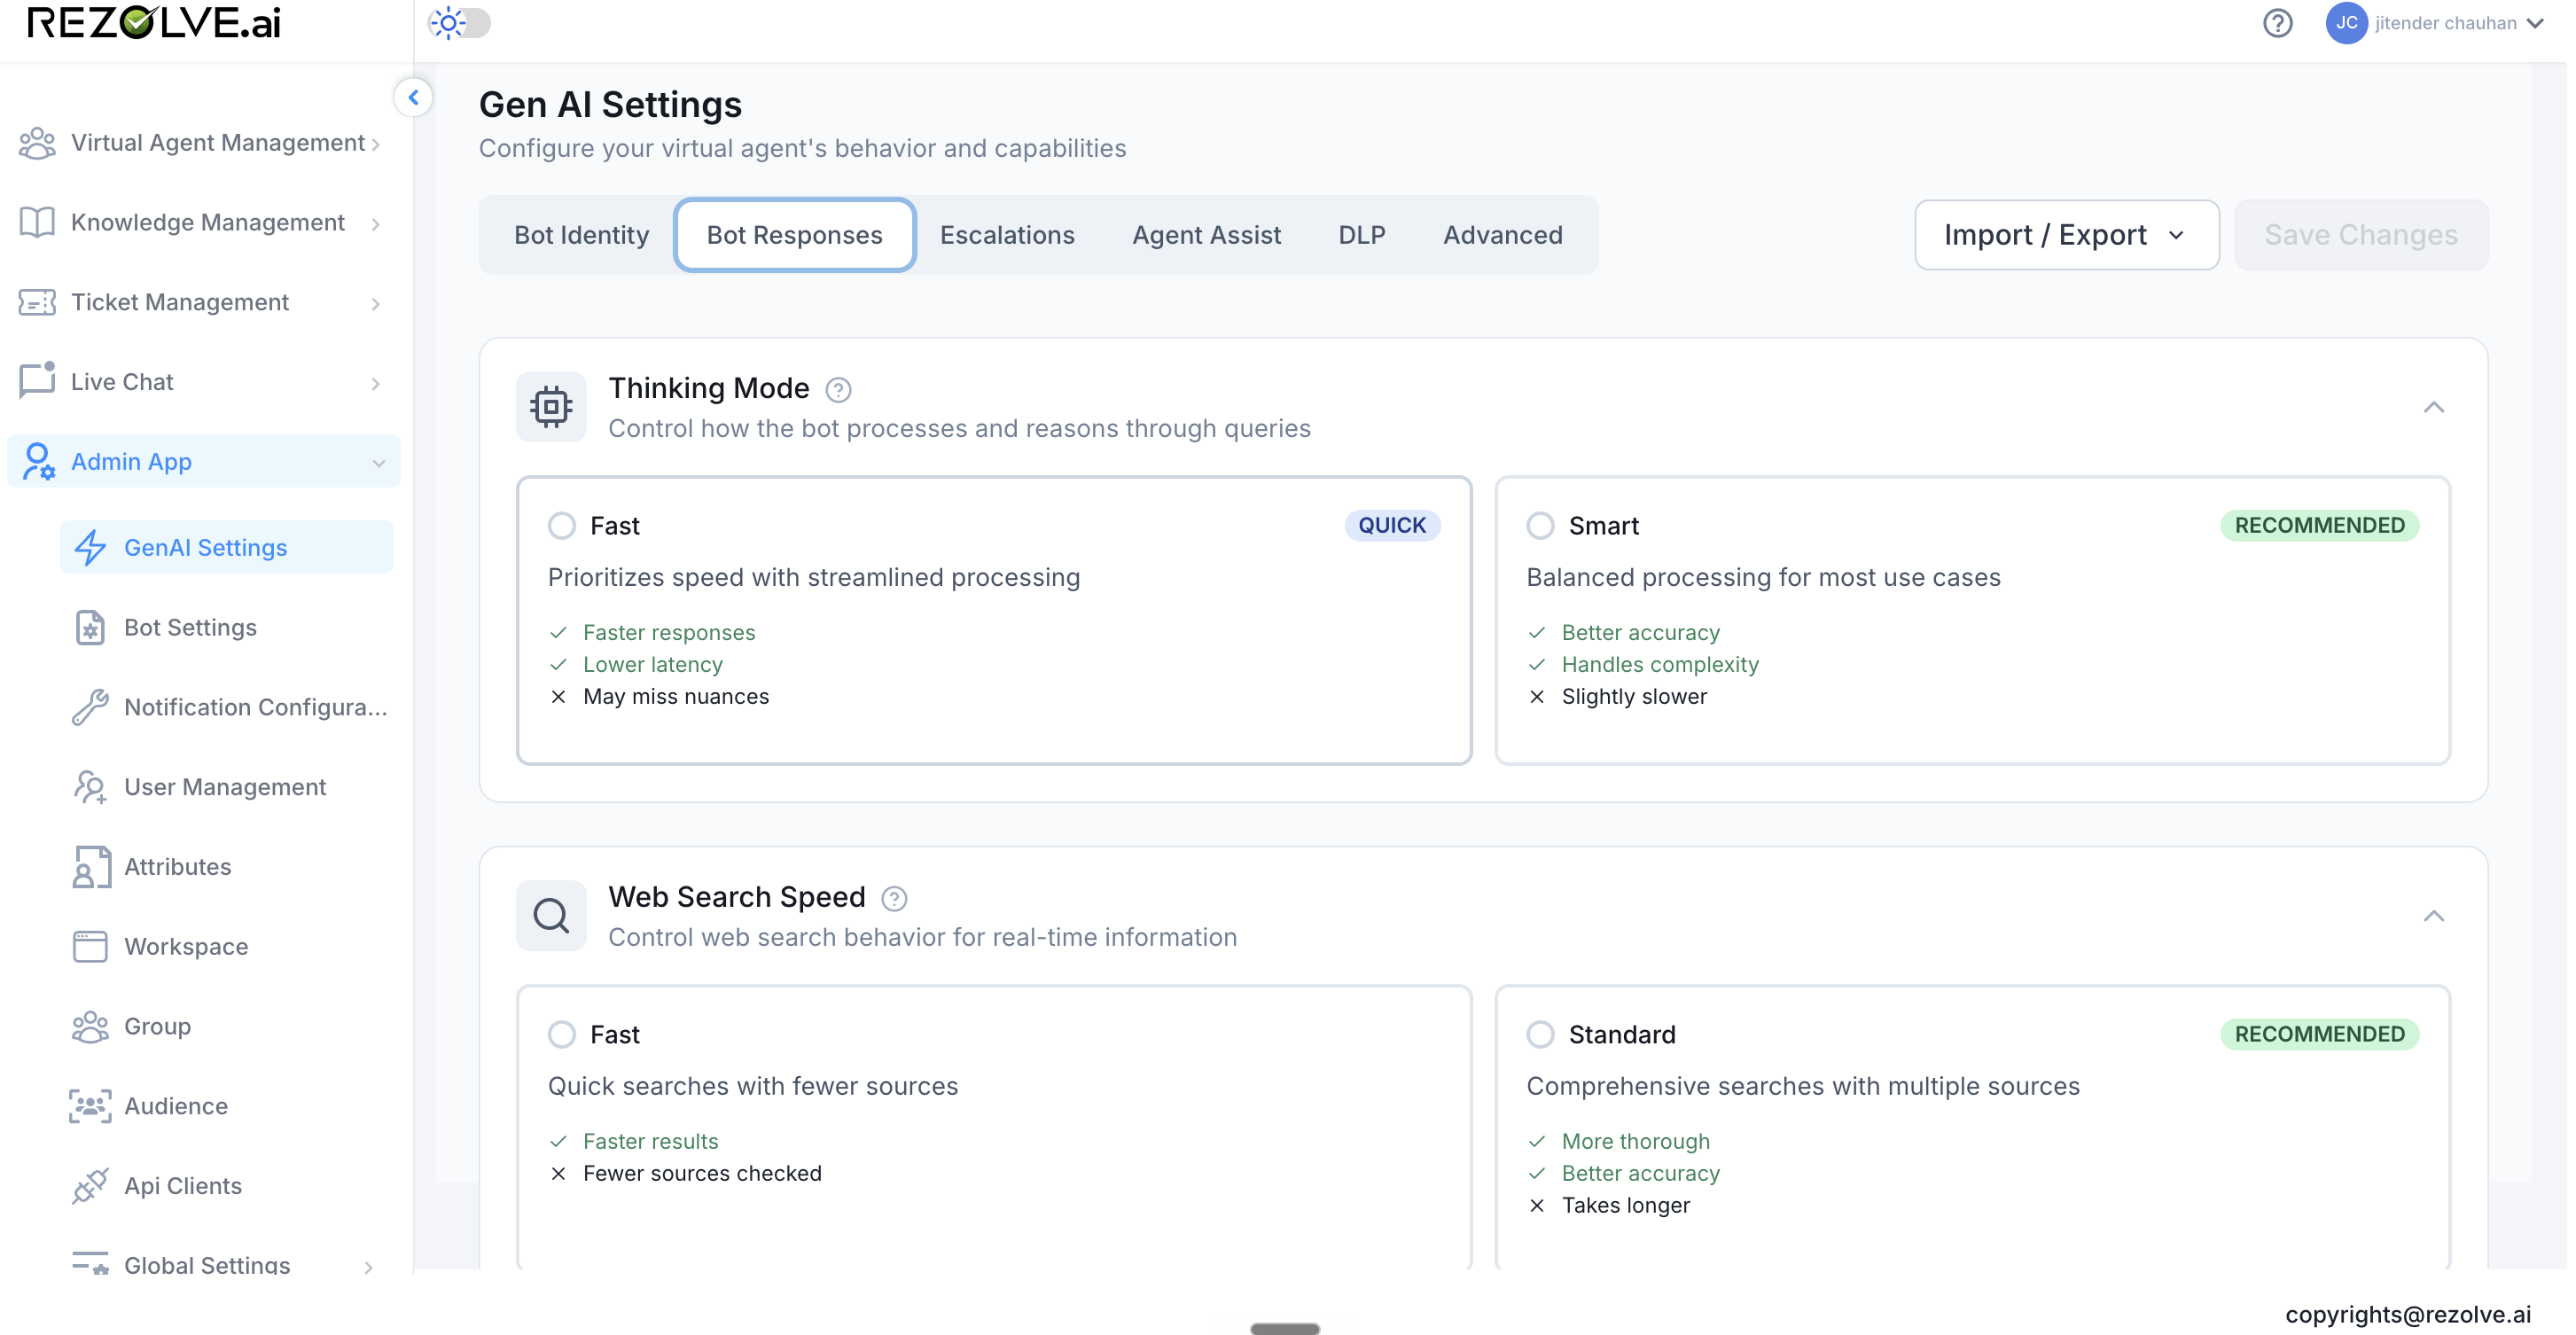Click the bottom horizontal scrollbar handle
The width and height of the screenshot is (2576, 1335).
(x=1284, y=1329)
